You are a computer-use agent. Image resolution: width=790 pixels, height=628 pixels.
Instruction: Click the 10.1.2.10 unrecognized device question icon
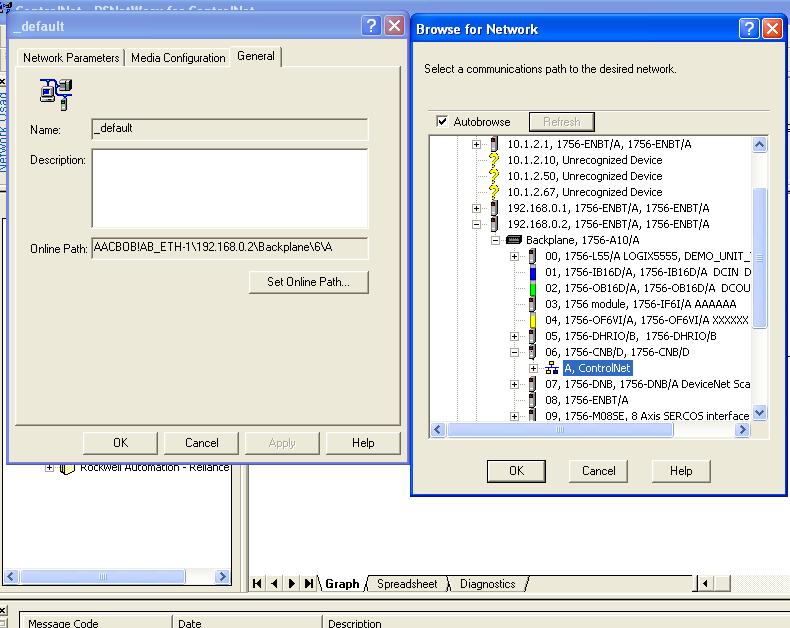(x=494, y=160)
